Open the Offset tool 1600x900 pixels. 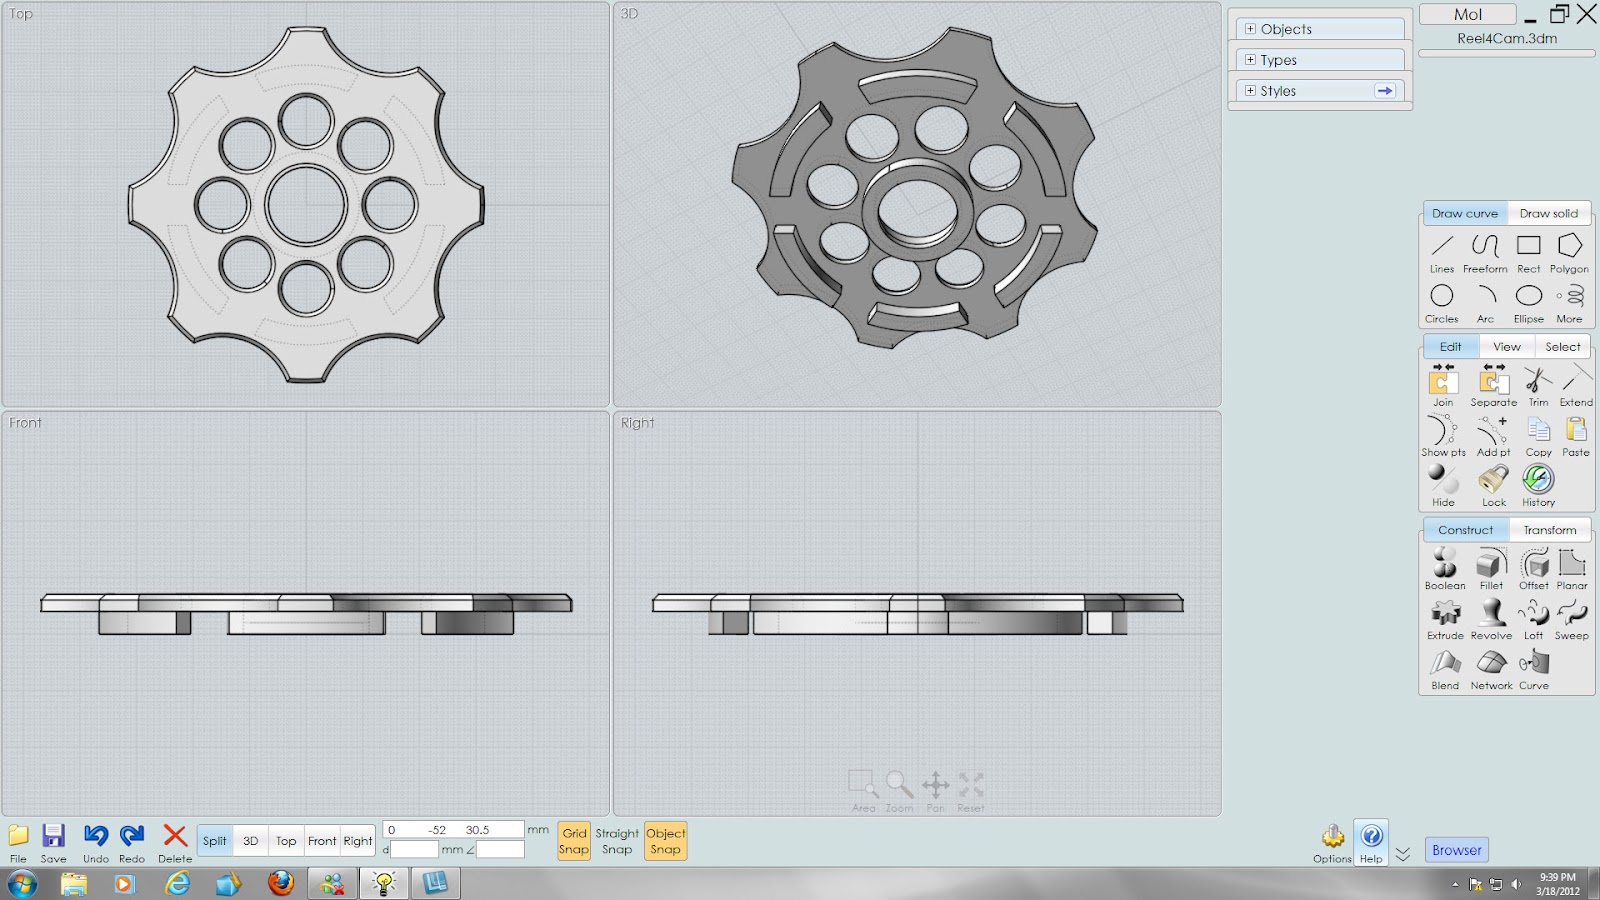pos(1534,569)
